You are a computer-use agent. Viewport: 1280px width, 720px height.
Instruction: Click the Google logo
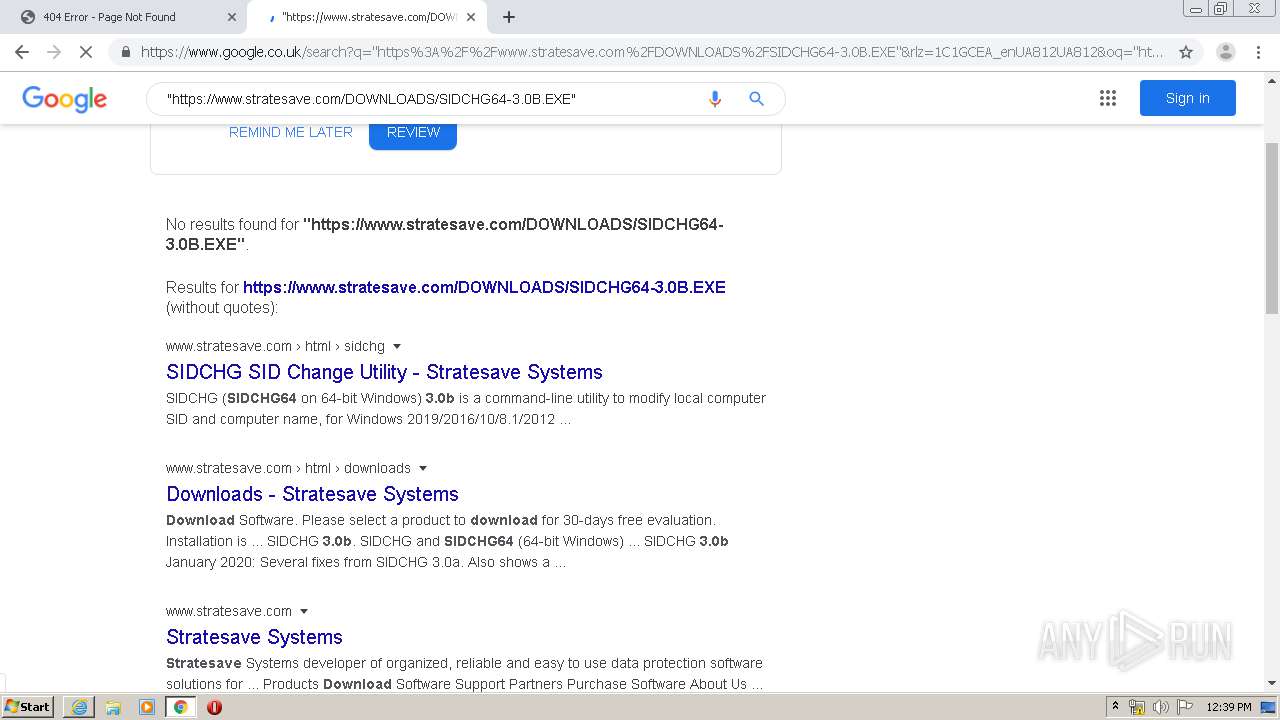tap(65, 99)
